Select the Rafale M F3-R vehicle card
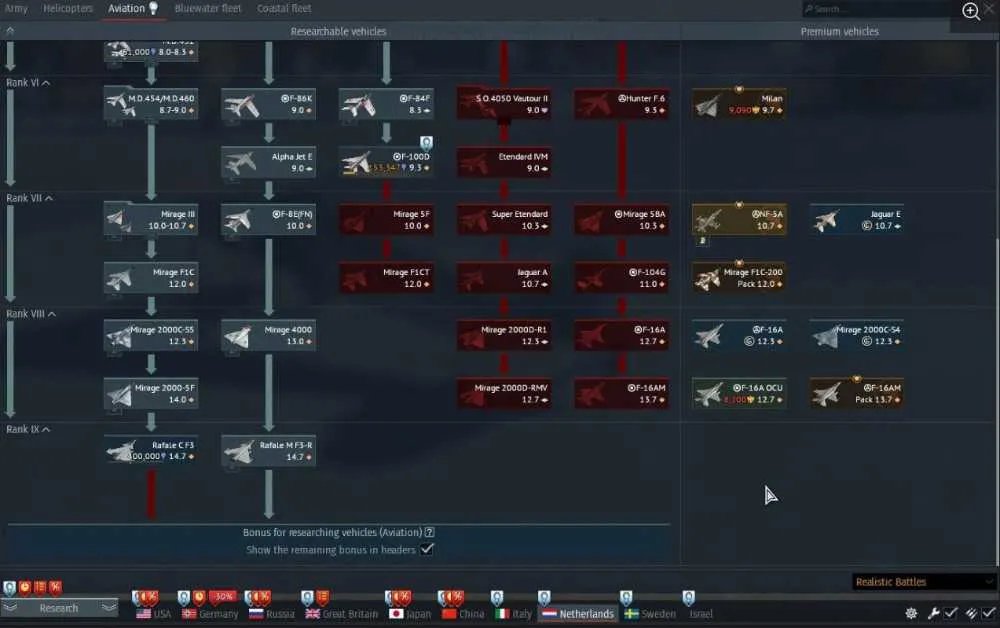The width and height of the screenshot is (1000, 628). (268, 451)
